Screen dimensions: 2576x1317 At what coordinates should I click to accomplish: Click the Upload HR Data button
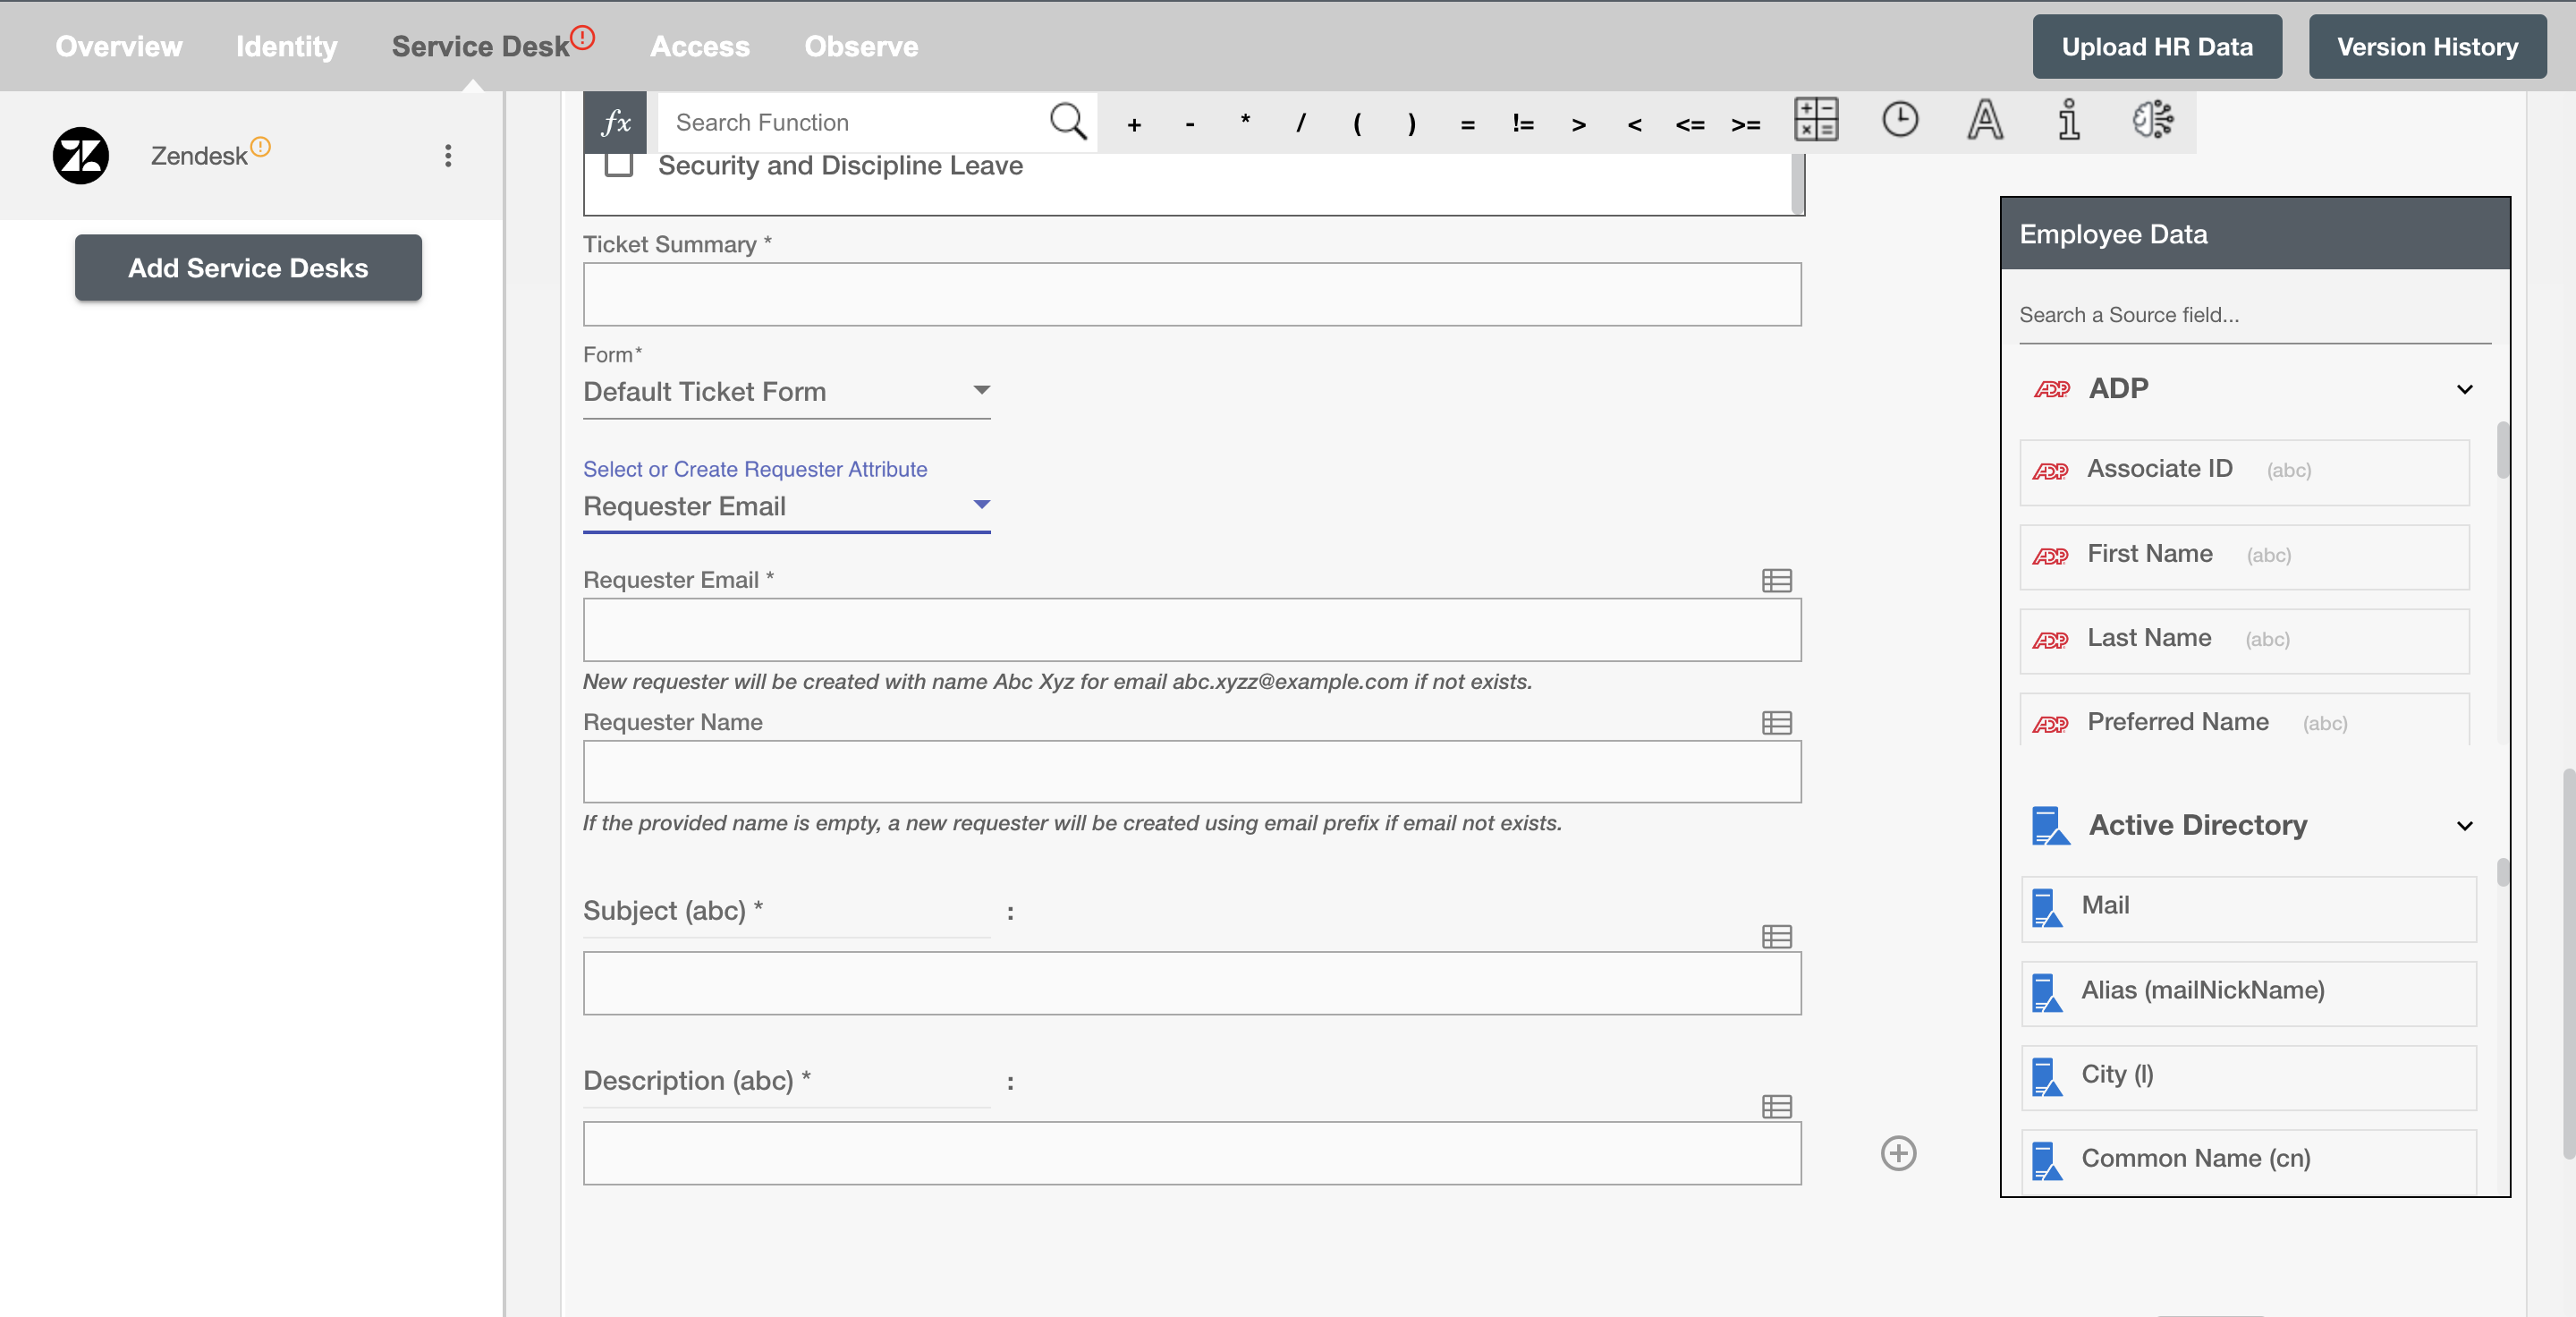[2158, 46]
